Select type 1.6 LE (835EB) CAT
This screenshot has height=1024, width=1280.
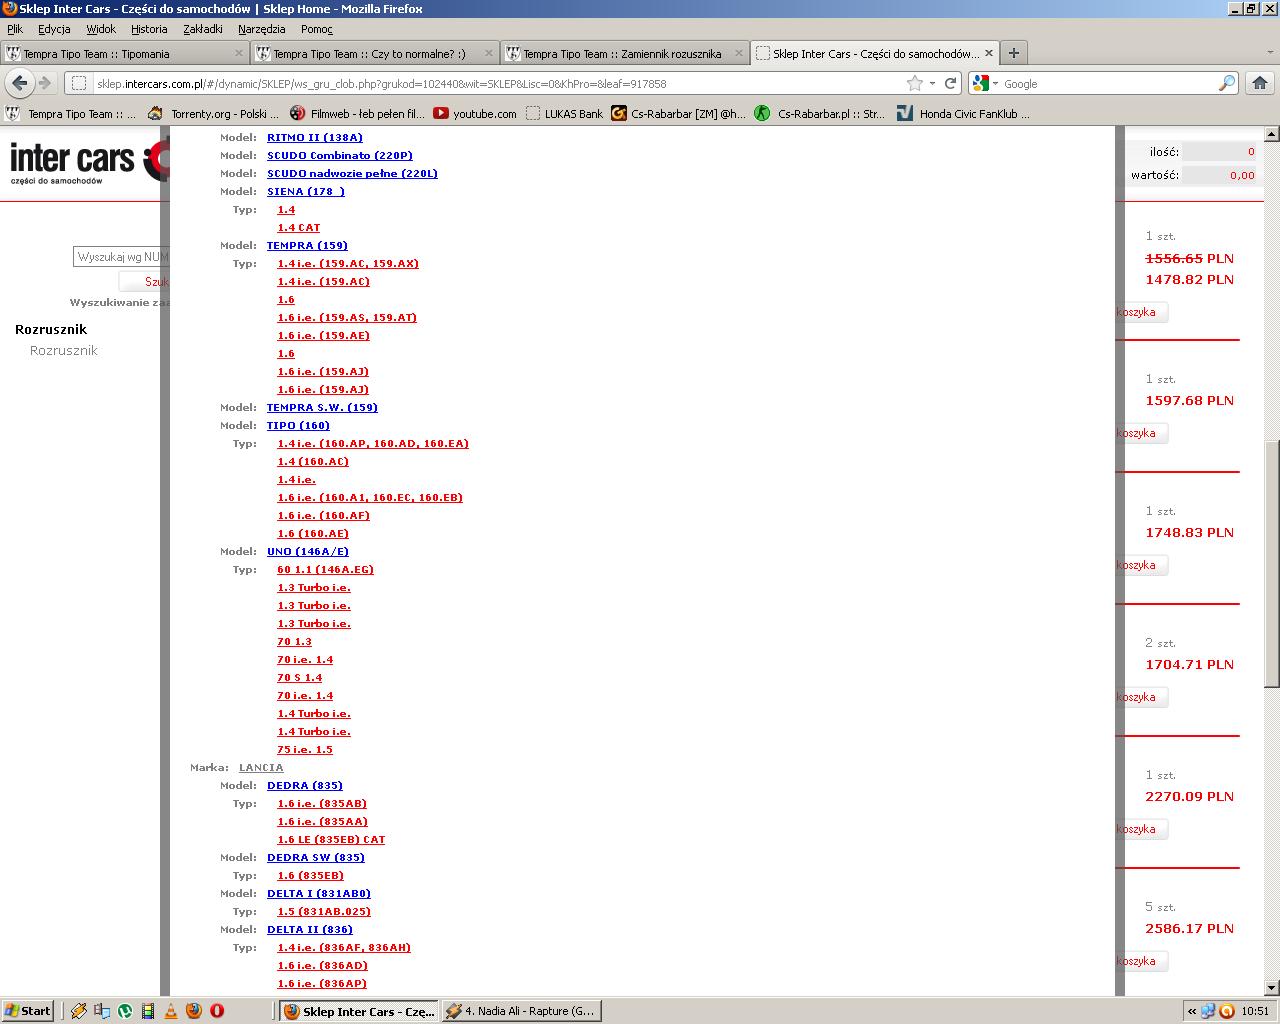[331, 839]
